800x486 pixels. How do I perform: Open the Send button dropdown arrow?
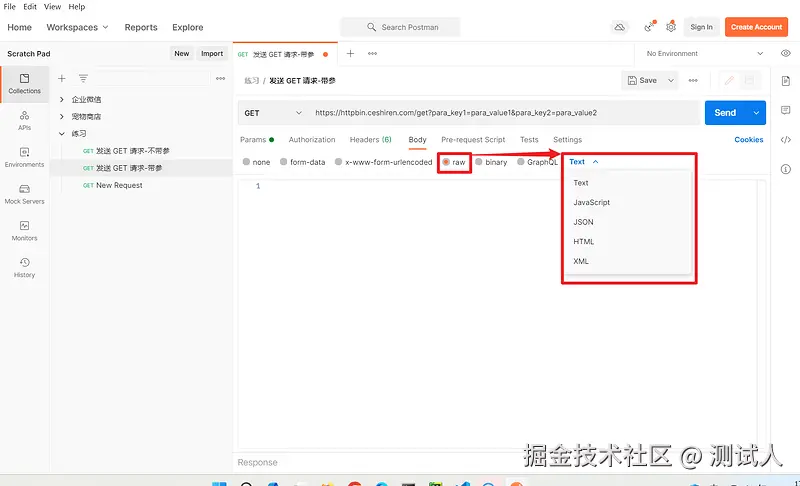click(756, 113)
